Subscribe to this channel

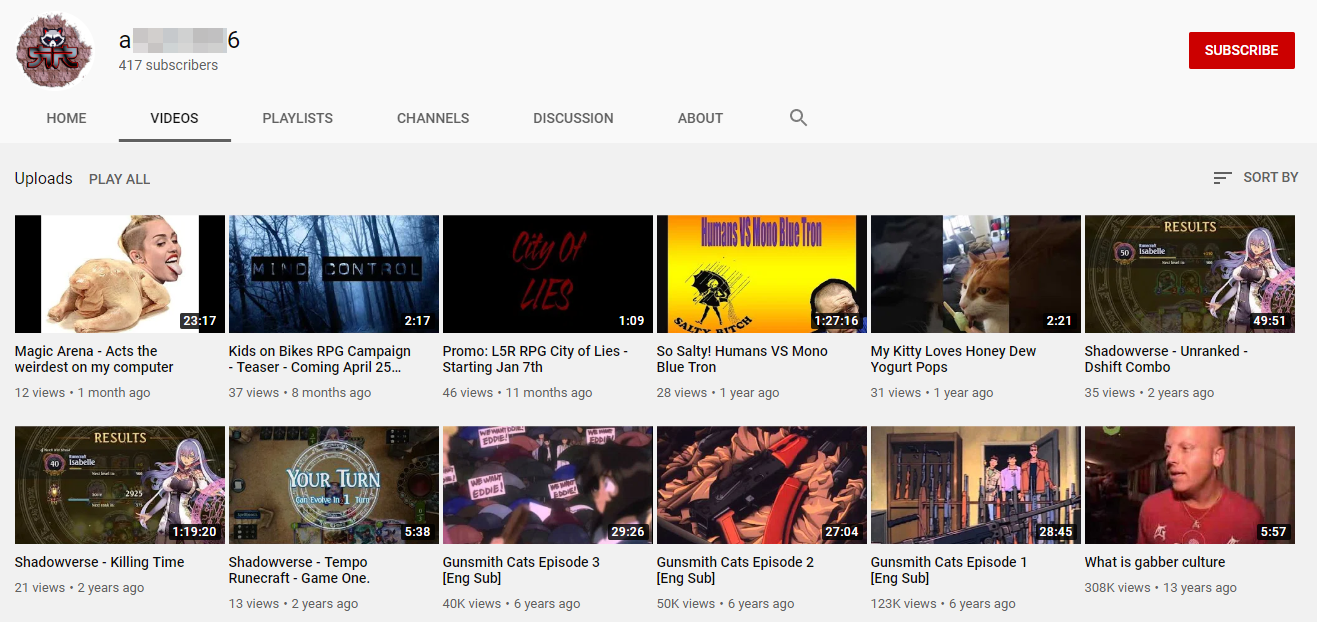(1241, 50)
